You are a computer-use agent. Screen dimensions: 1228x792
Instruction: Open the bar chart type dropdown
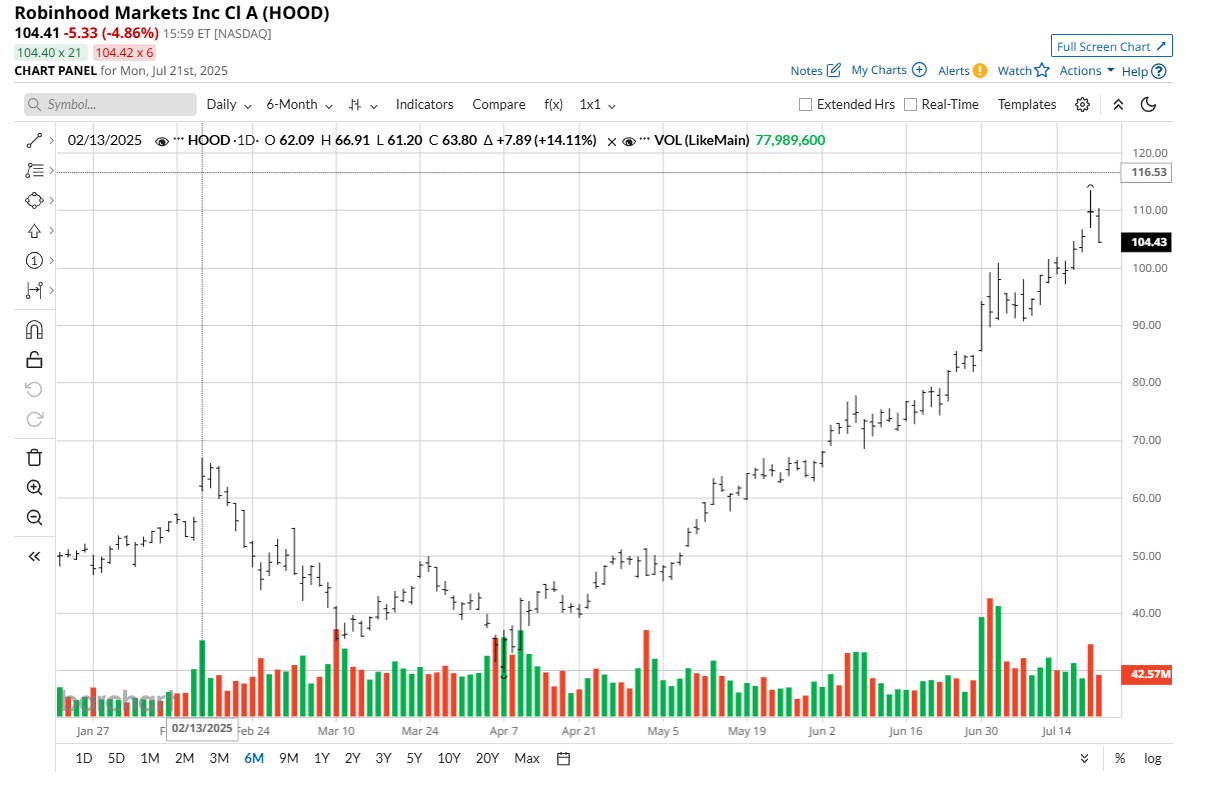point(364,104)
